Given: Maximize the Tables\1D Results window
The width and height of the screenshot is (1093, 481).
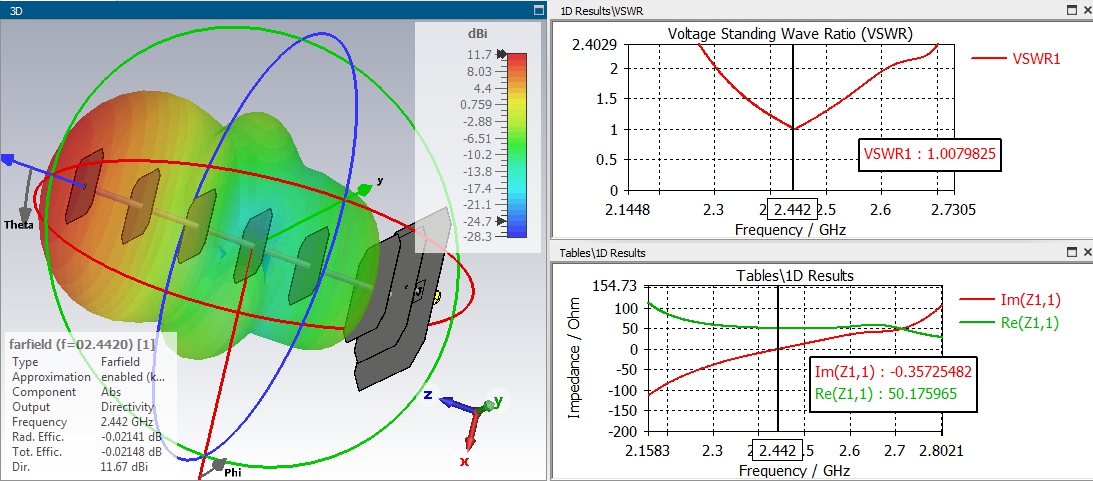Looking at the screenshot, I should click(1072, 252).
